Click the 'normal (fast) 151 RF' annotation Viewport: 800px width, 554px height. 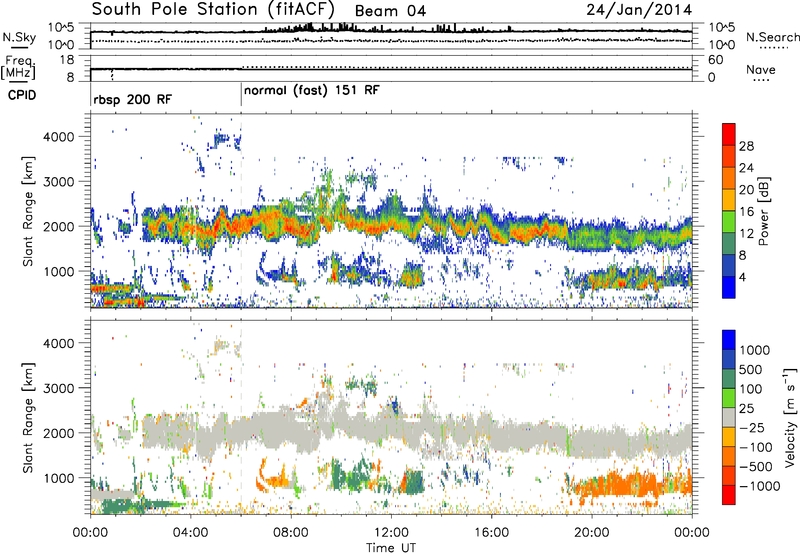pyautogui.click(x=312, y=91)
